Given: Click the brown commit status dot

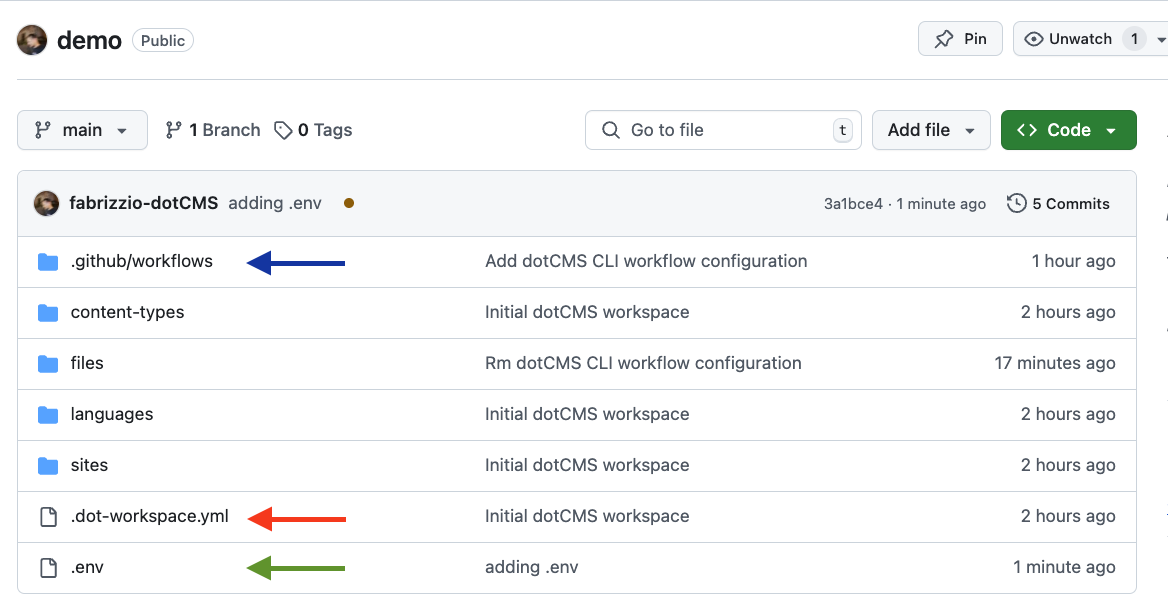Looking at the screenshot, I should tap(349, 203).
